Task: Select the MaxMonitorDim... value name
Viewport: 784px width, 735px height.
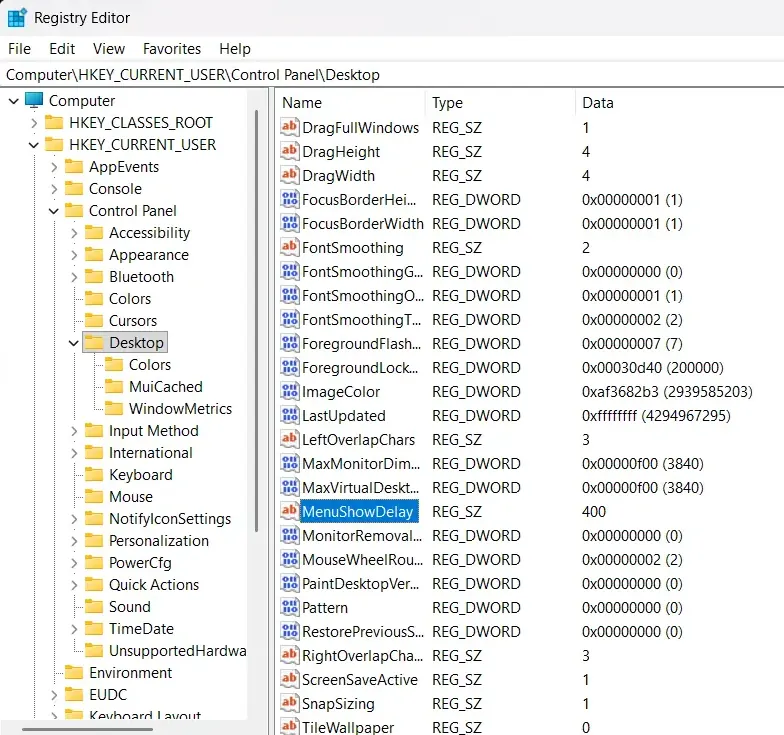Action: coord(361,464)
